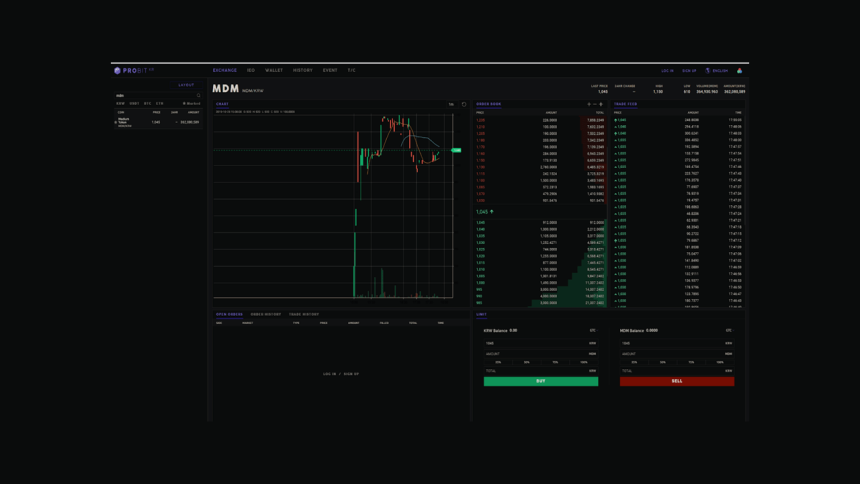
Task: Click the colorful theme icon in top-right corner
Action: 740,71
